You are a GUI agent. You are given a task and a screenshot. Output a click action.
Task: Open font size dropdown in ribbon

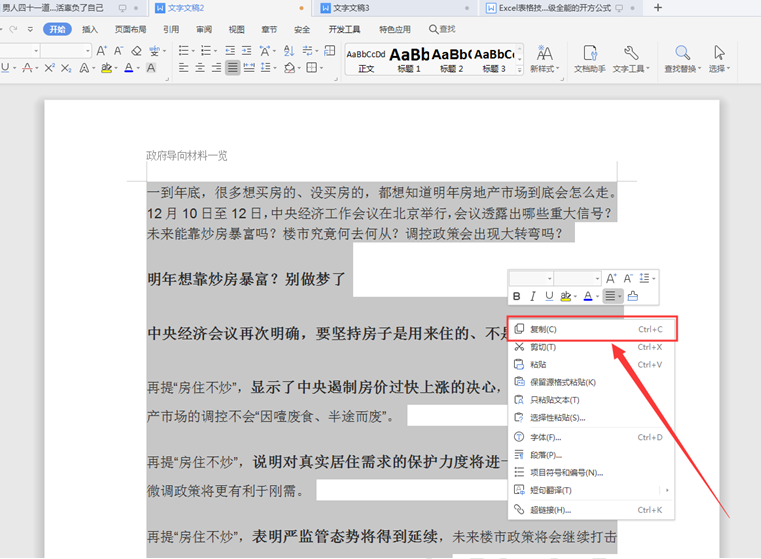87,50
